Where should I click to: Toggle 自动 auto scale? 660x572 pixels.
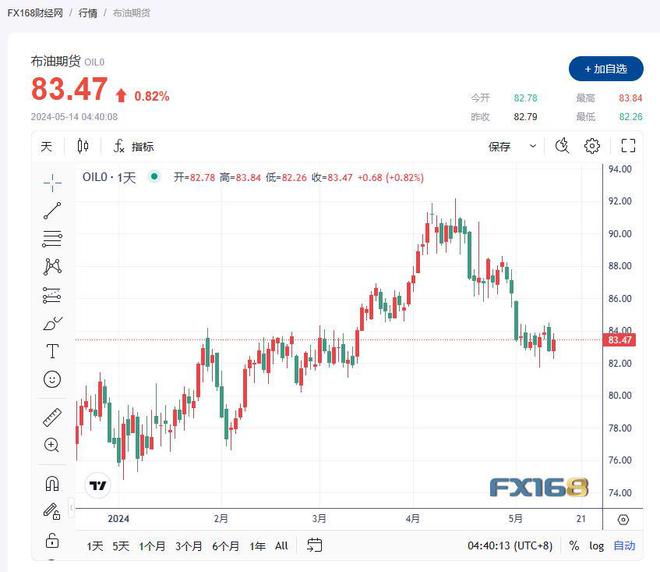click(x=624, y=546)
